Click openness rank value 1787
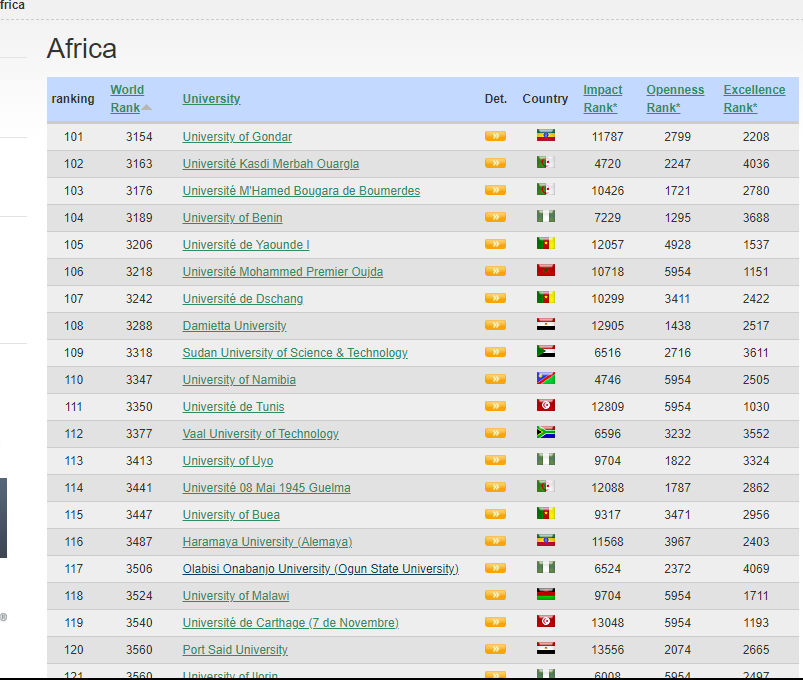 [x=678, y=488]
